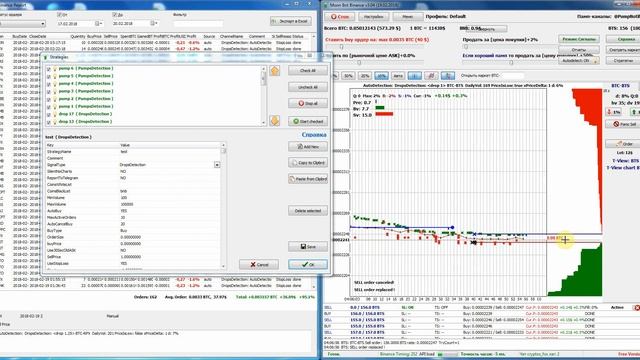
Task: Click the red Stop all button
Action: click(308, 103)
